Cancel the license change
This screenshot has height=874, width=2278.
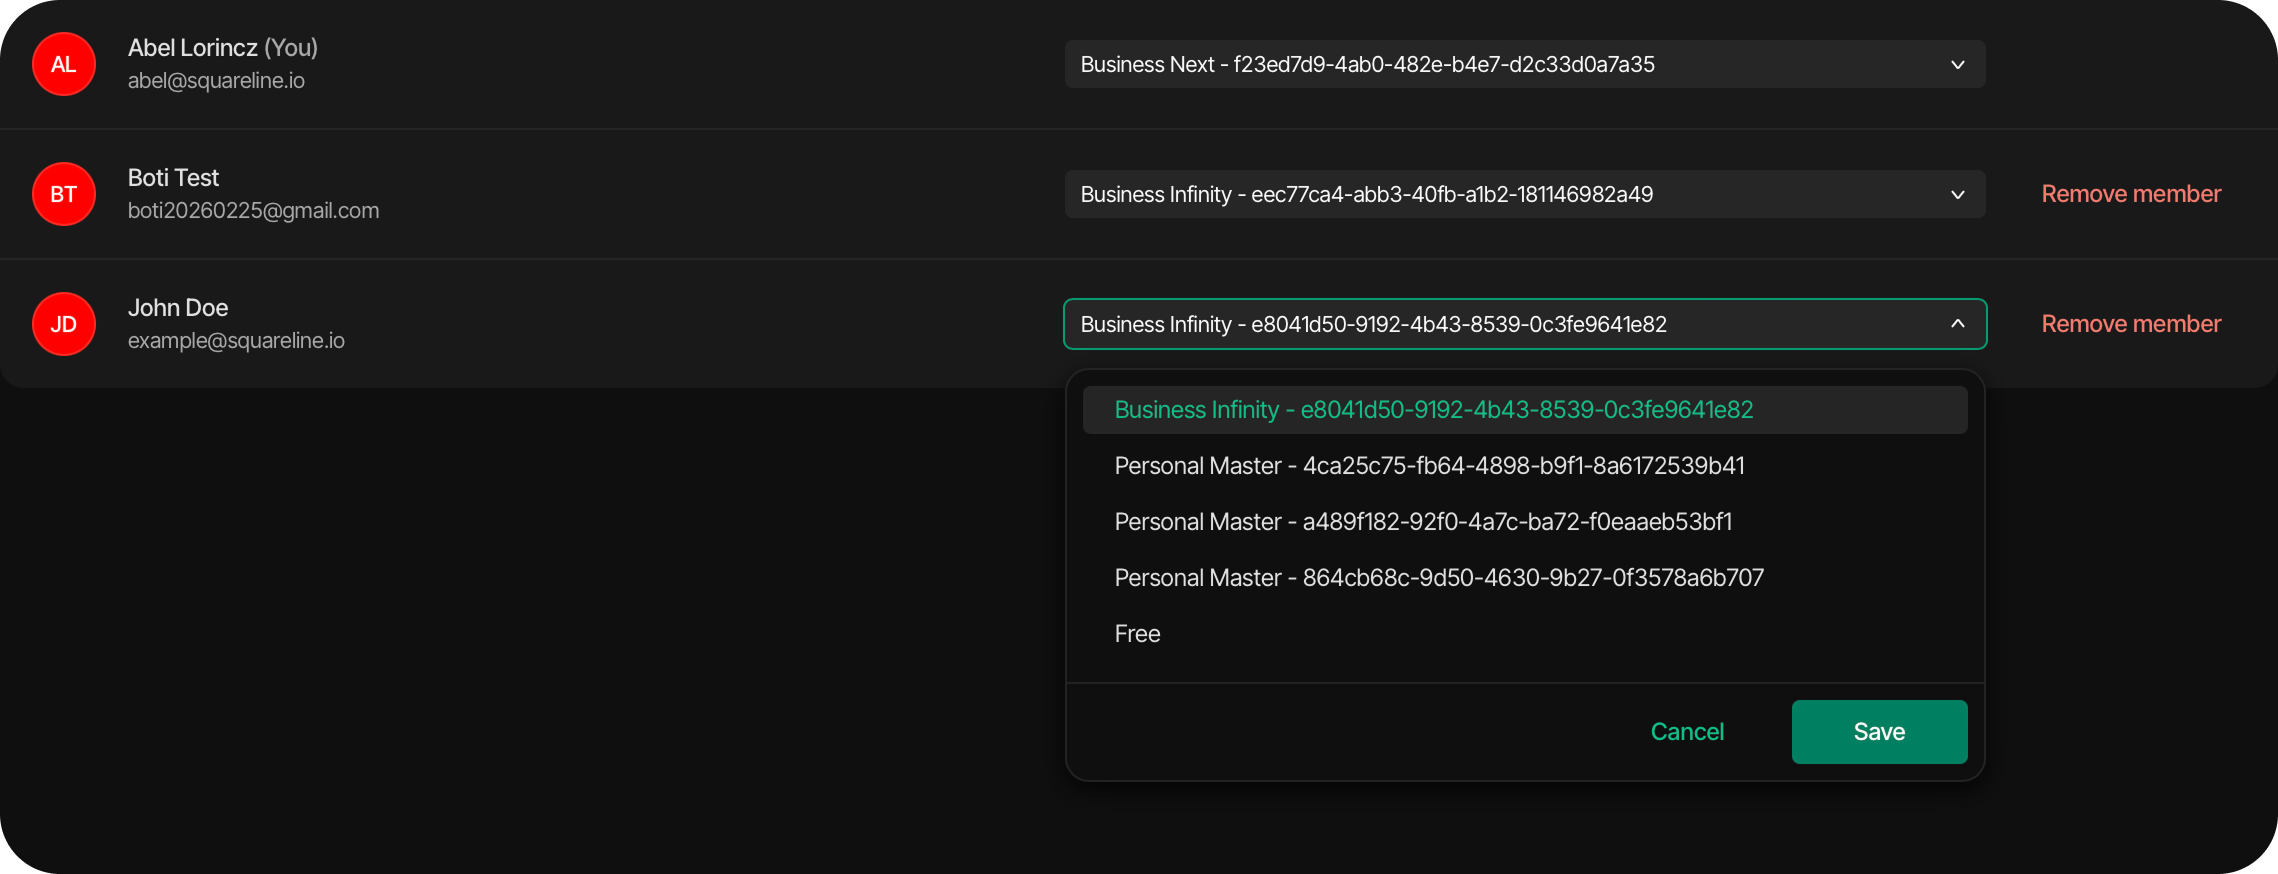tap(1687, 732)
